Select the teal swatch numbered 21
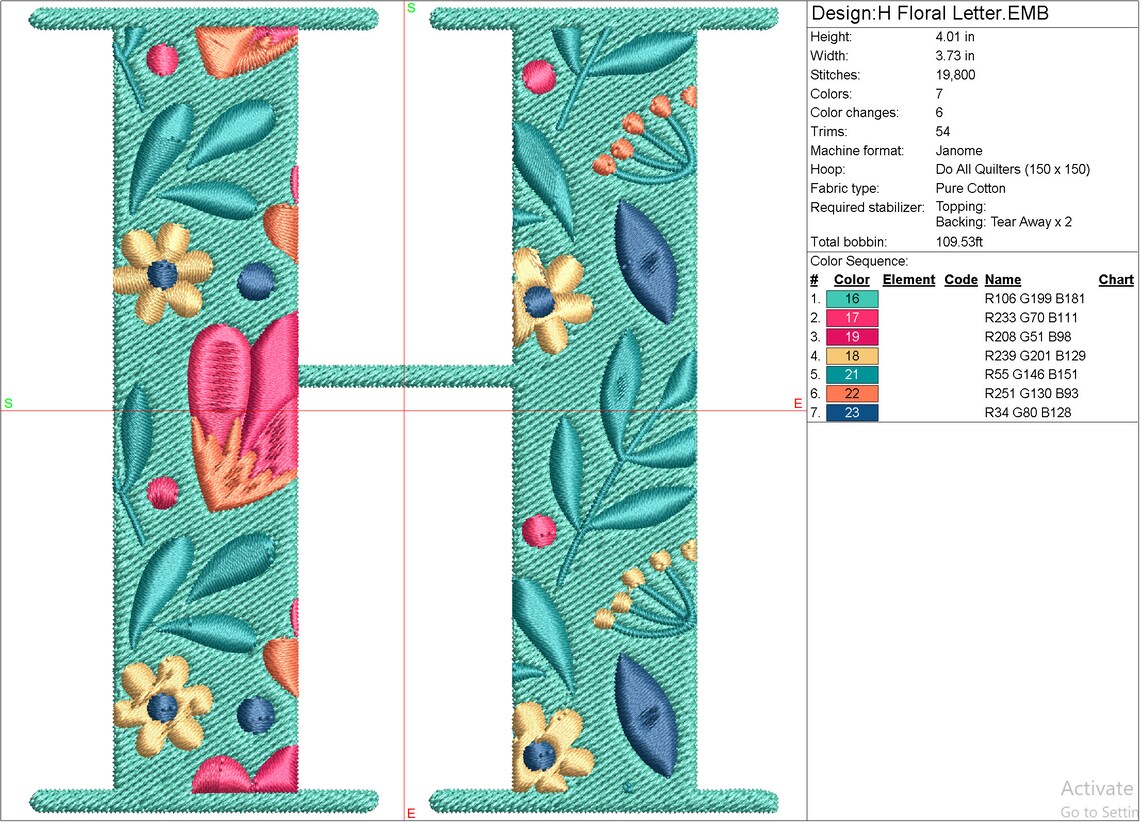 851,375
